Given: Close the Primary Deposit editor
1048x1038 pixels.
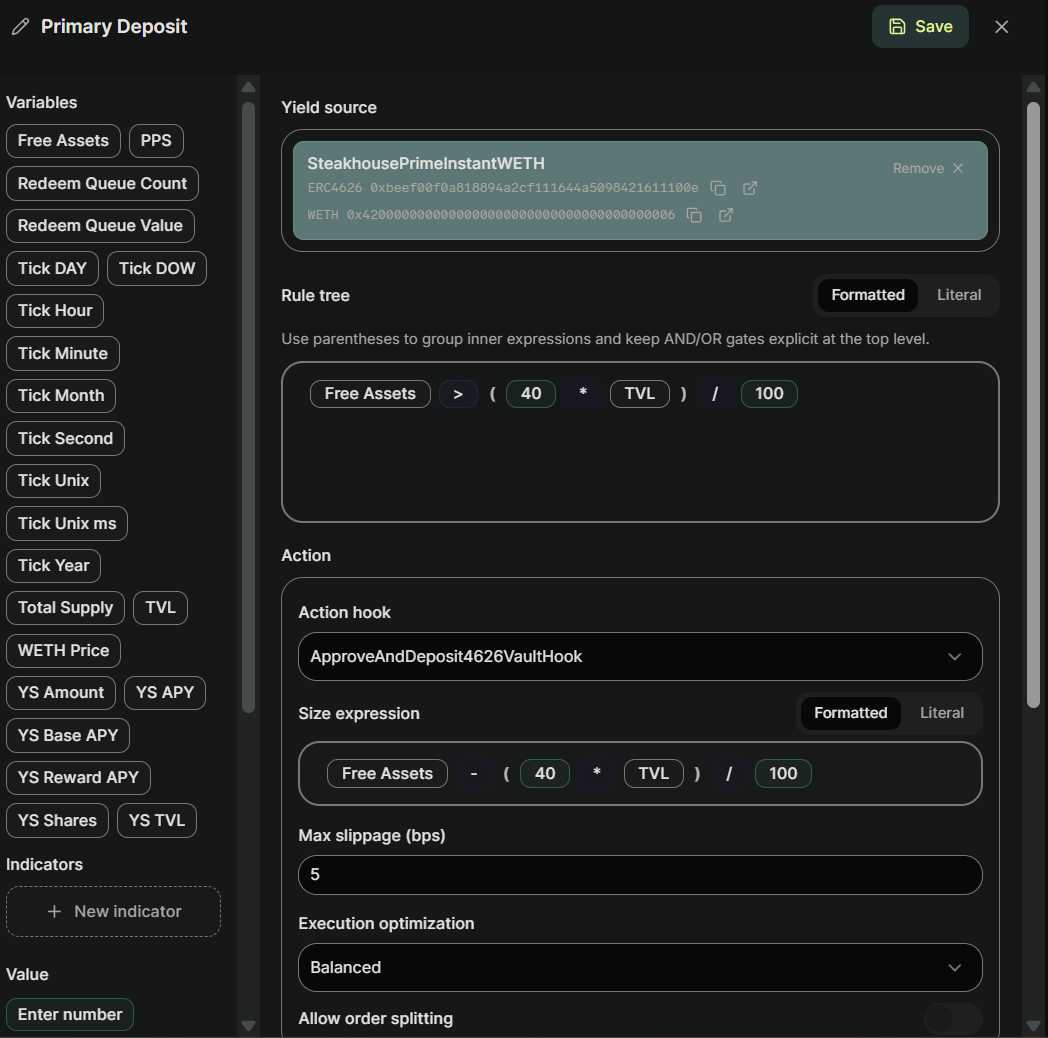Looking at the screenshot, I should click(1001, 27).
